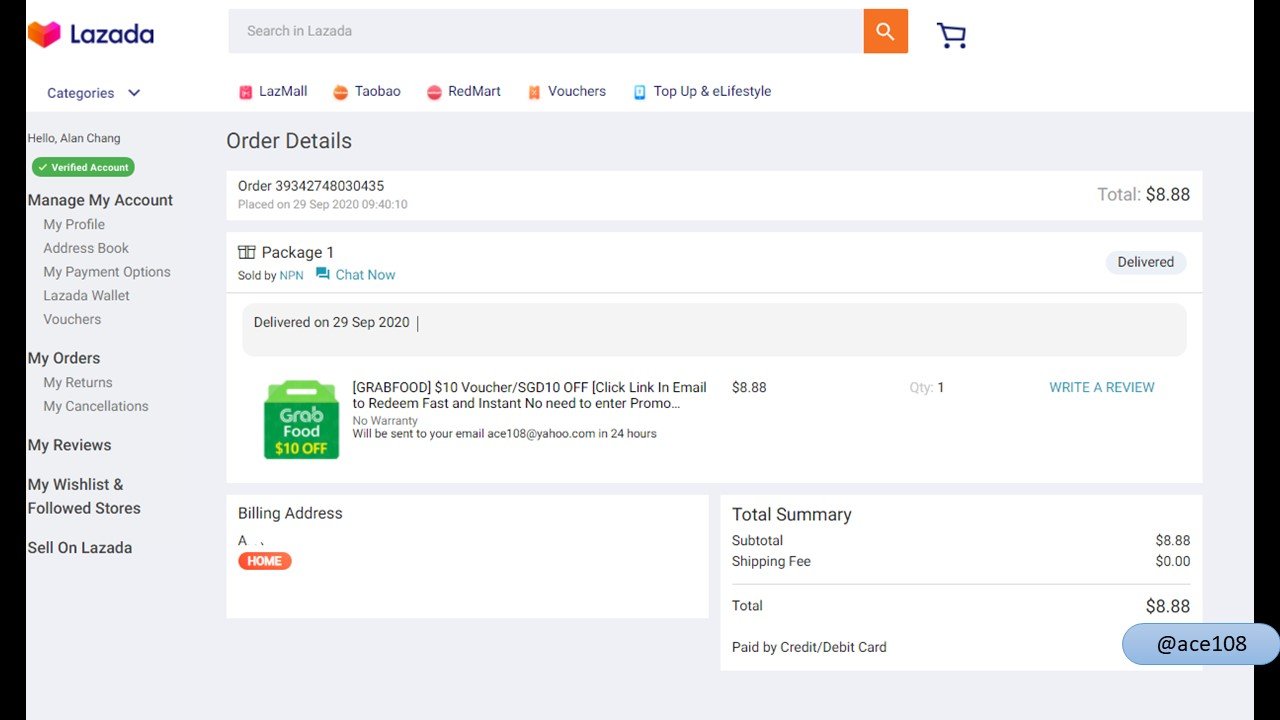Open the shopping cart
This screenshot has width=1280, height=720.
951,35
